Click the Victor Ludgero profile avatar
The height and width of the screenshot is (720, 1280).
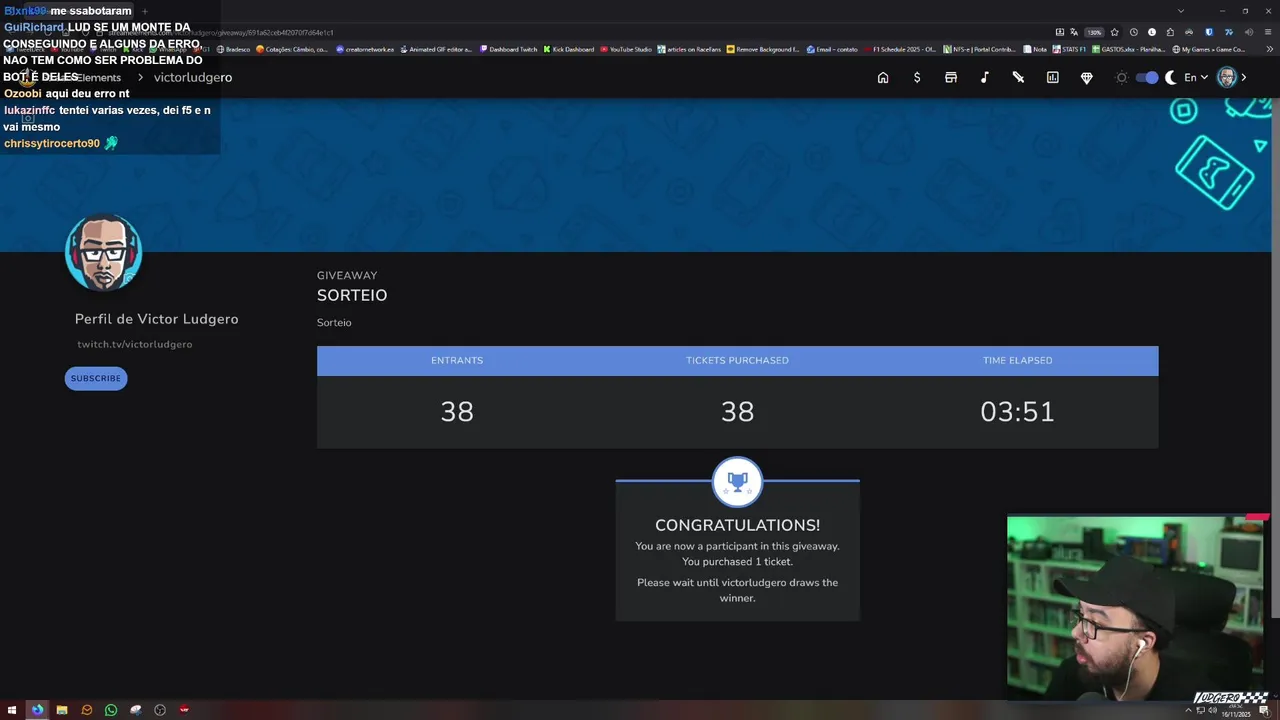[x=103, y=252]
